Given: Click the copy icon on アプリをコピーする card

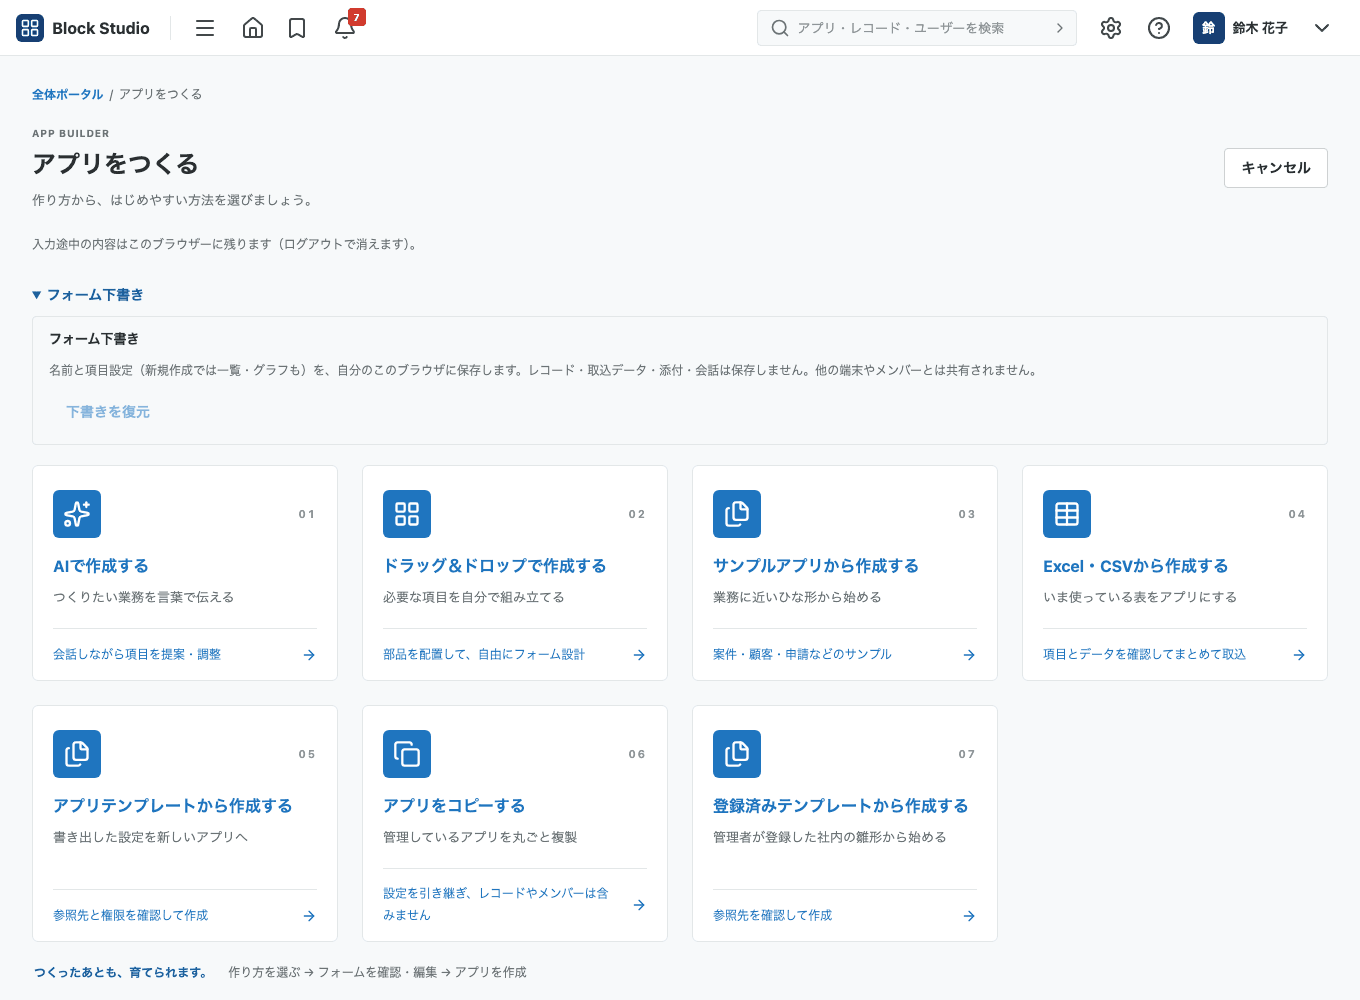Looking at the screenshot, I should coord(407,754).
